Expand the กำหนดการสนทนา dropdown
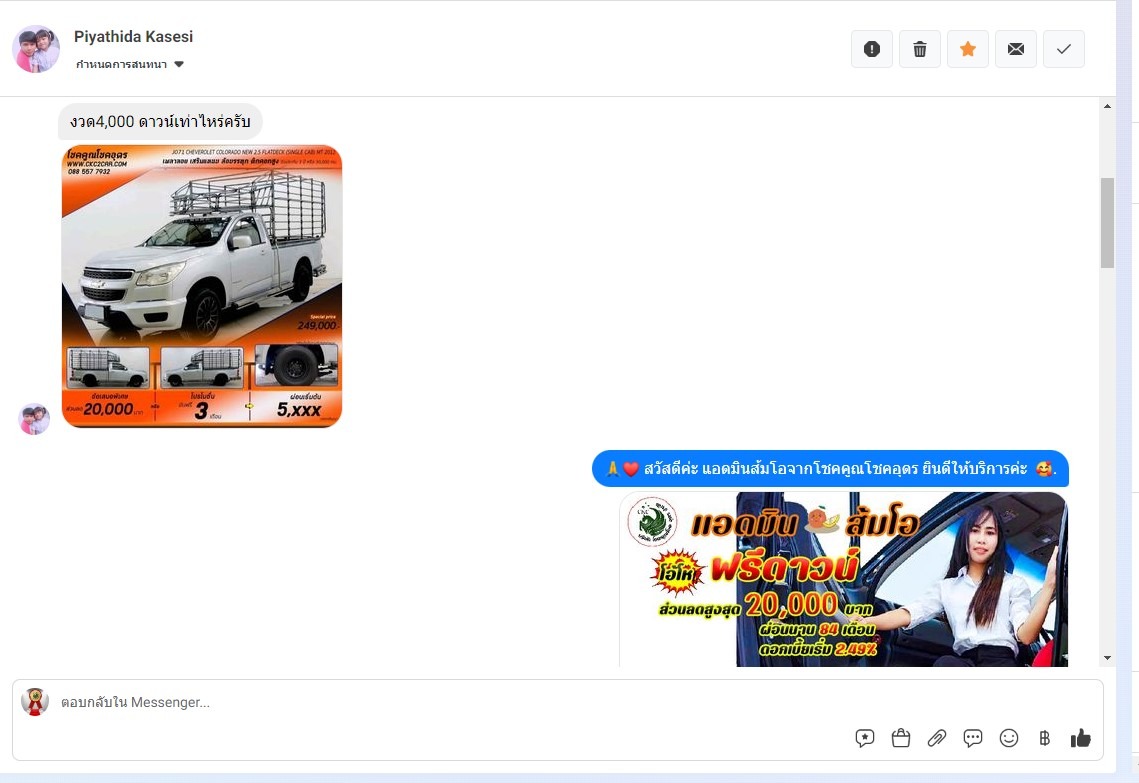 pos(129,64)
